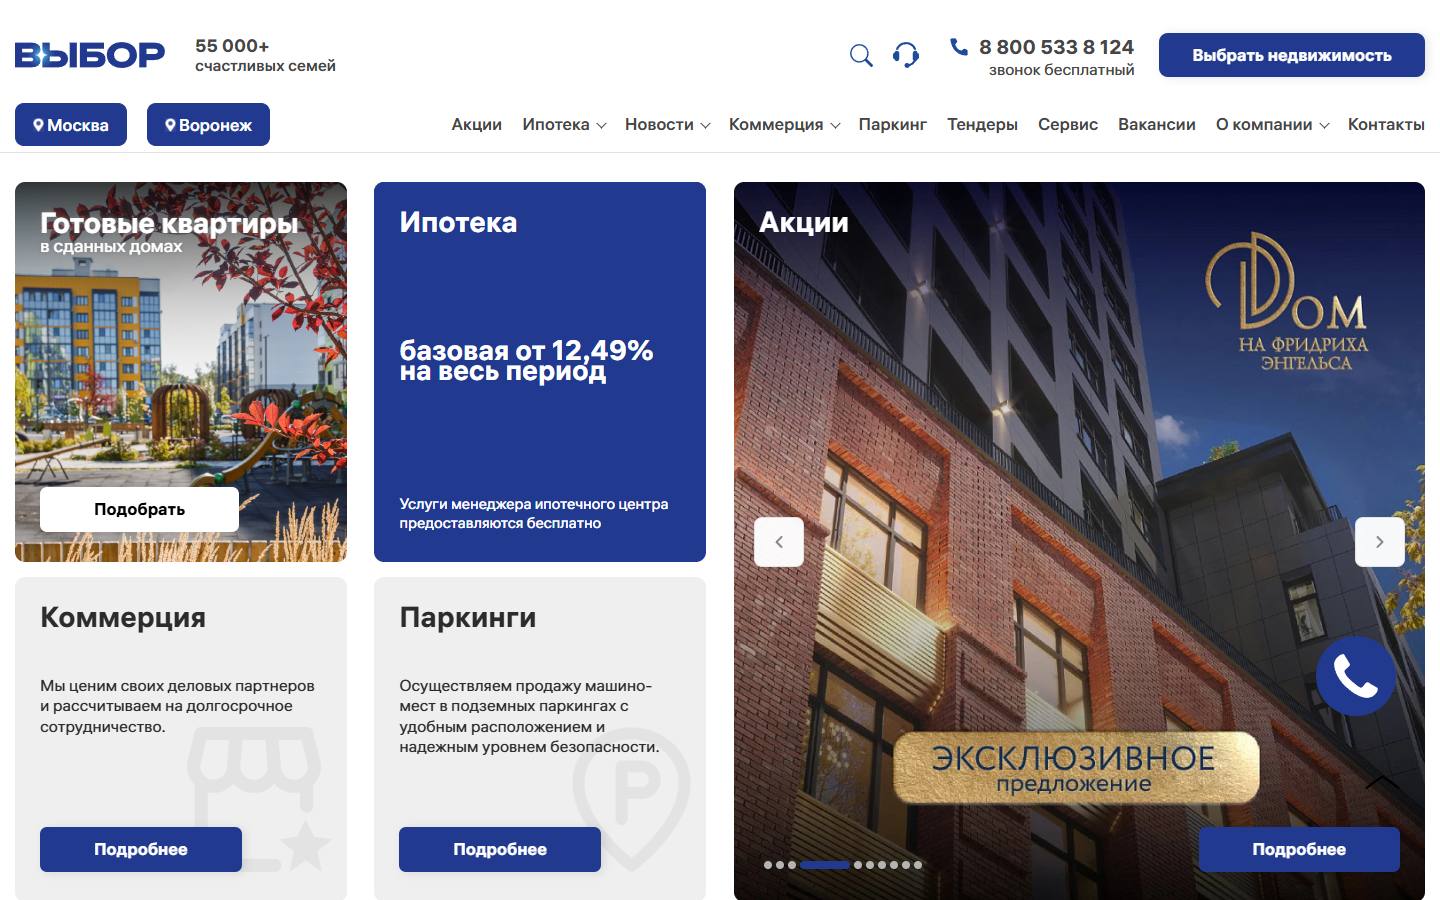This screenshot has width=1440, height=900.
Task: Go to the Паркинг menu item
Action: point(892,125)
